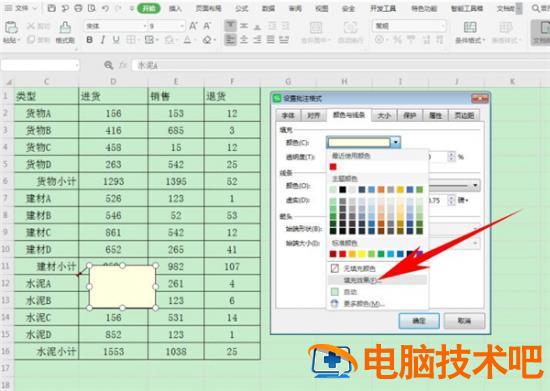Open the line style dropdown in dialog
550x391 pixels.
click(x=475, y=186)
